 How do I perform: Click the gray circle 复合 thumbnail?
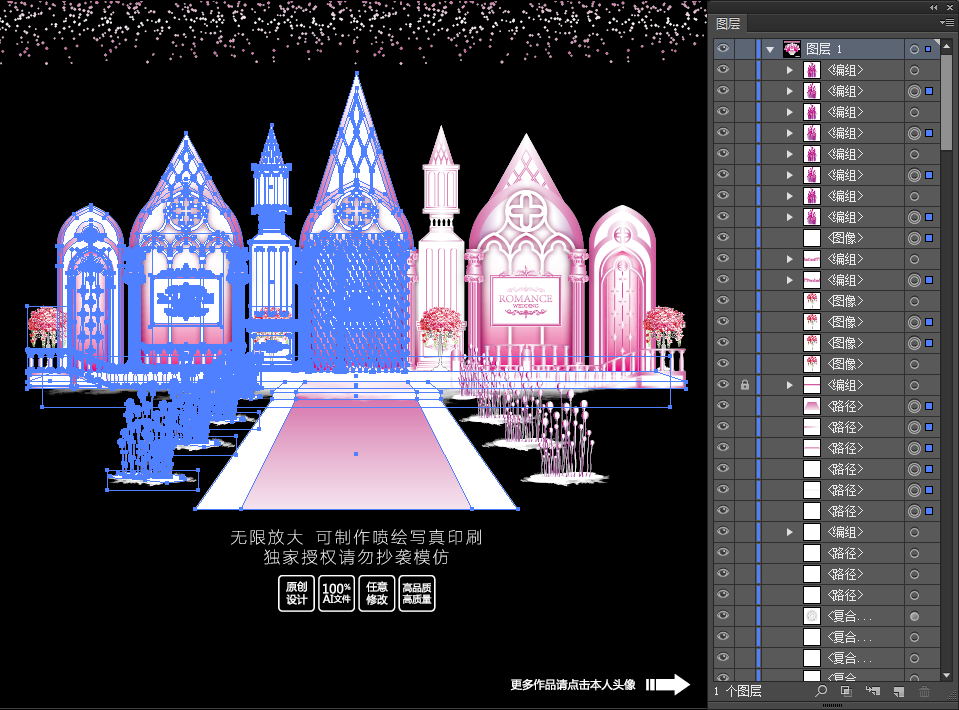coord(812,616)
